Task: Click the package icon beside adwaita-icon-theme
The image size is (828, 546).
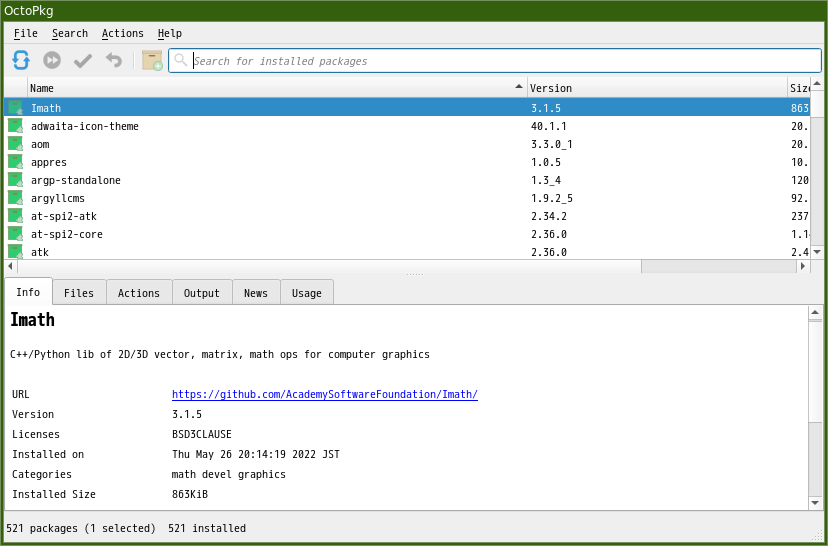Action: (16, 126)
